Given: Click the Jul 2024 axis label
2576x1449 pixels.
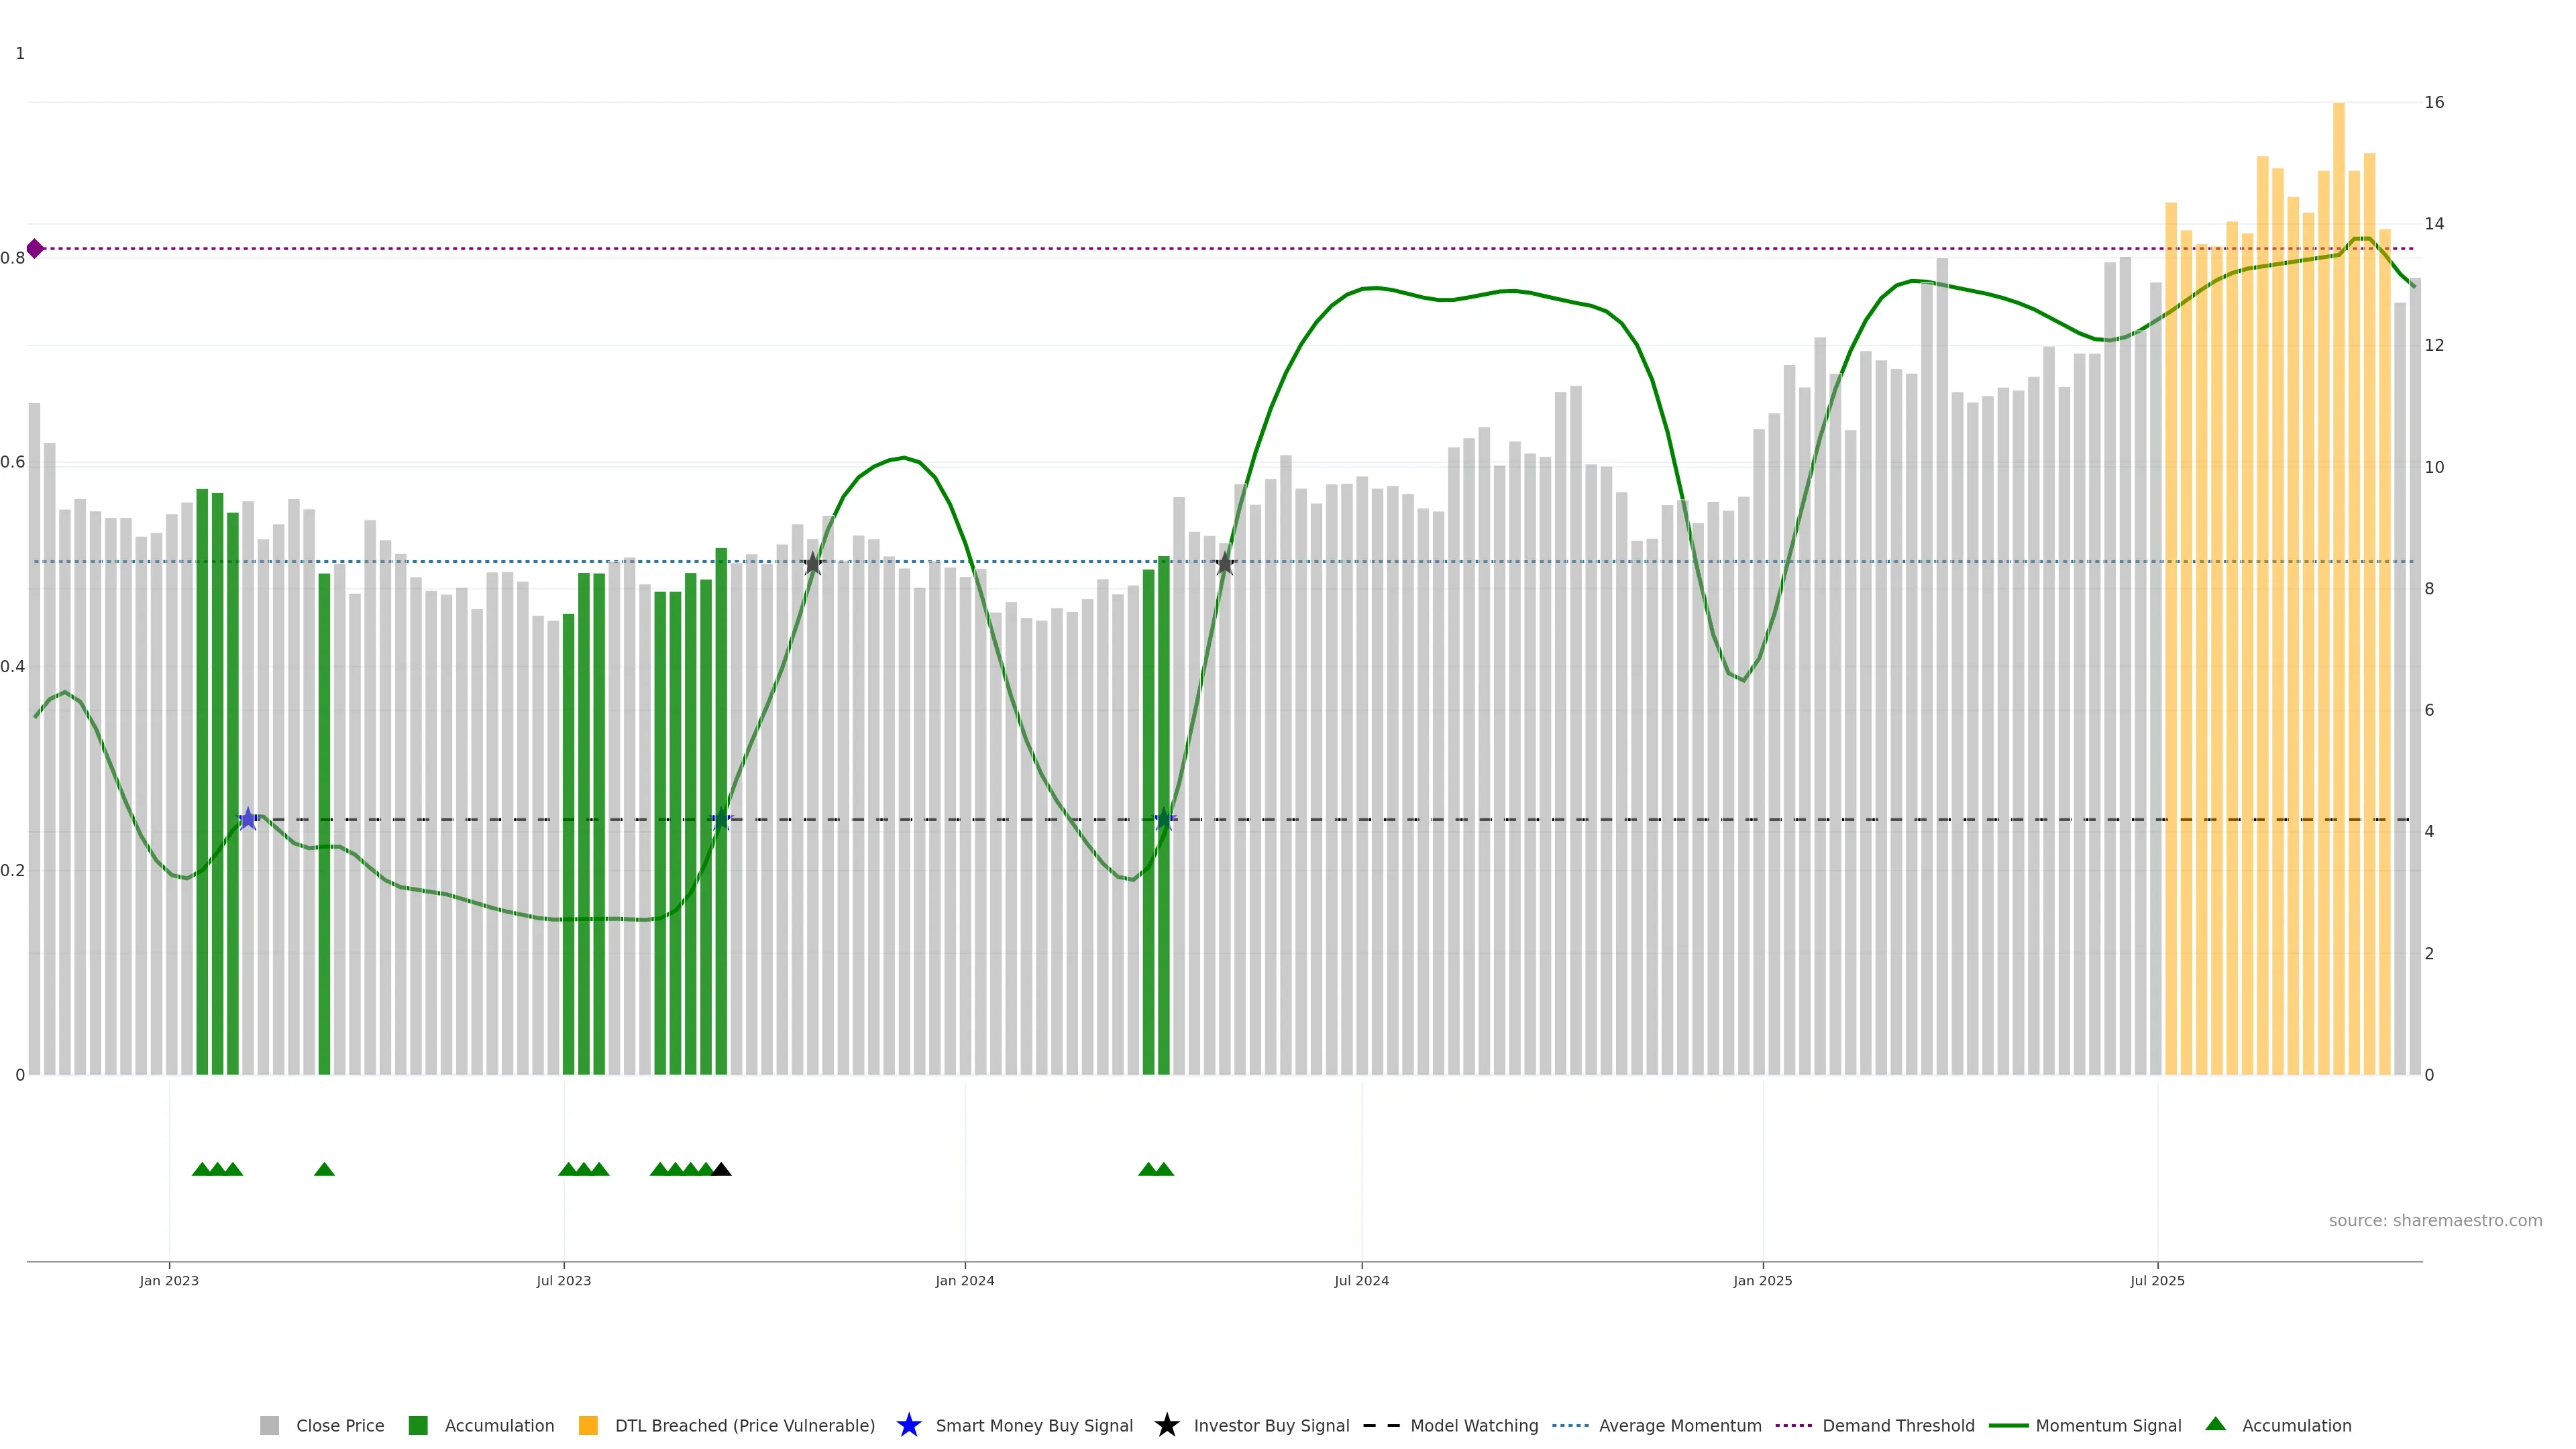Looking at the screenshot, I should [x=1361, y=1281].
